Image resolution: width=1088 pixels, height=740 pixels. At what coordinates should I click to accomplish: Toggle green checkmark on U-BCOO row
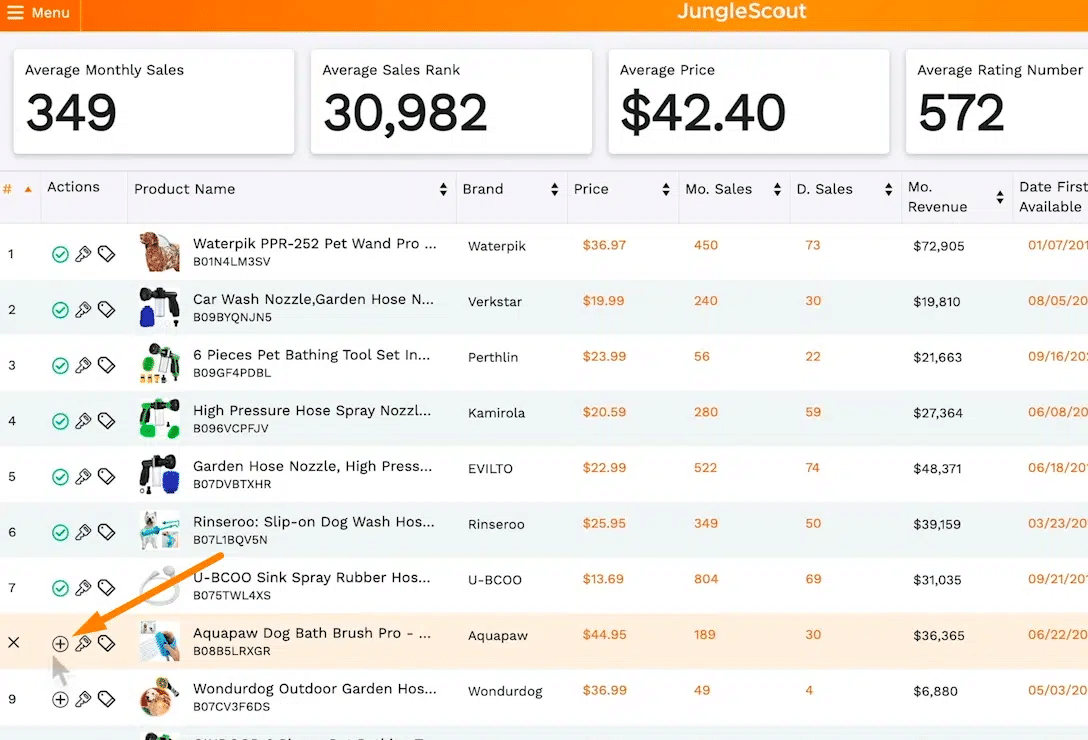click(60, 588)
